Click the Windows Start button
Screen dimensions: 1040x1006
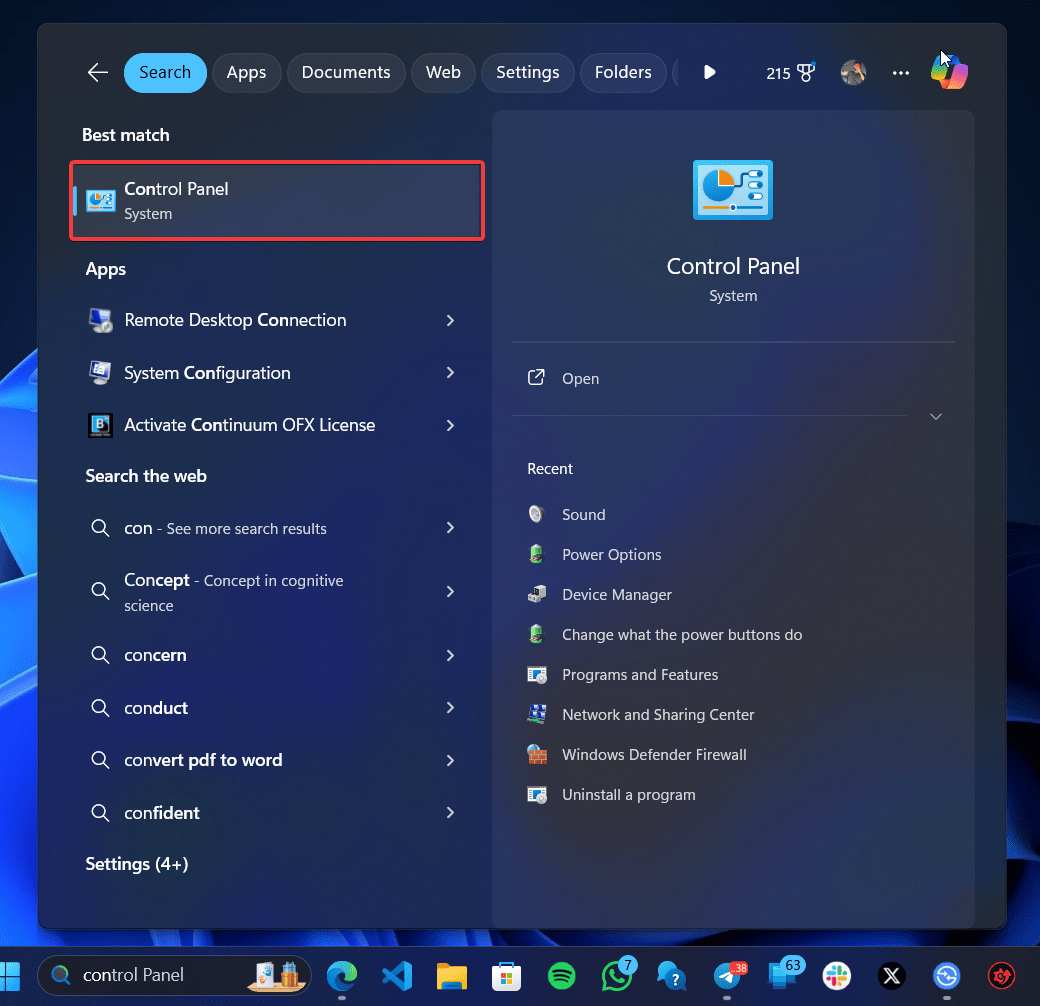click(x=9, y=976)
